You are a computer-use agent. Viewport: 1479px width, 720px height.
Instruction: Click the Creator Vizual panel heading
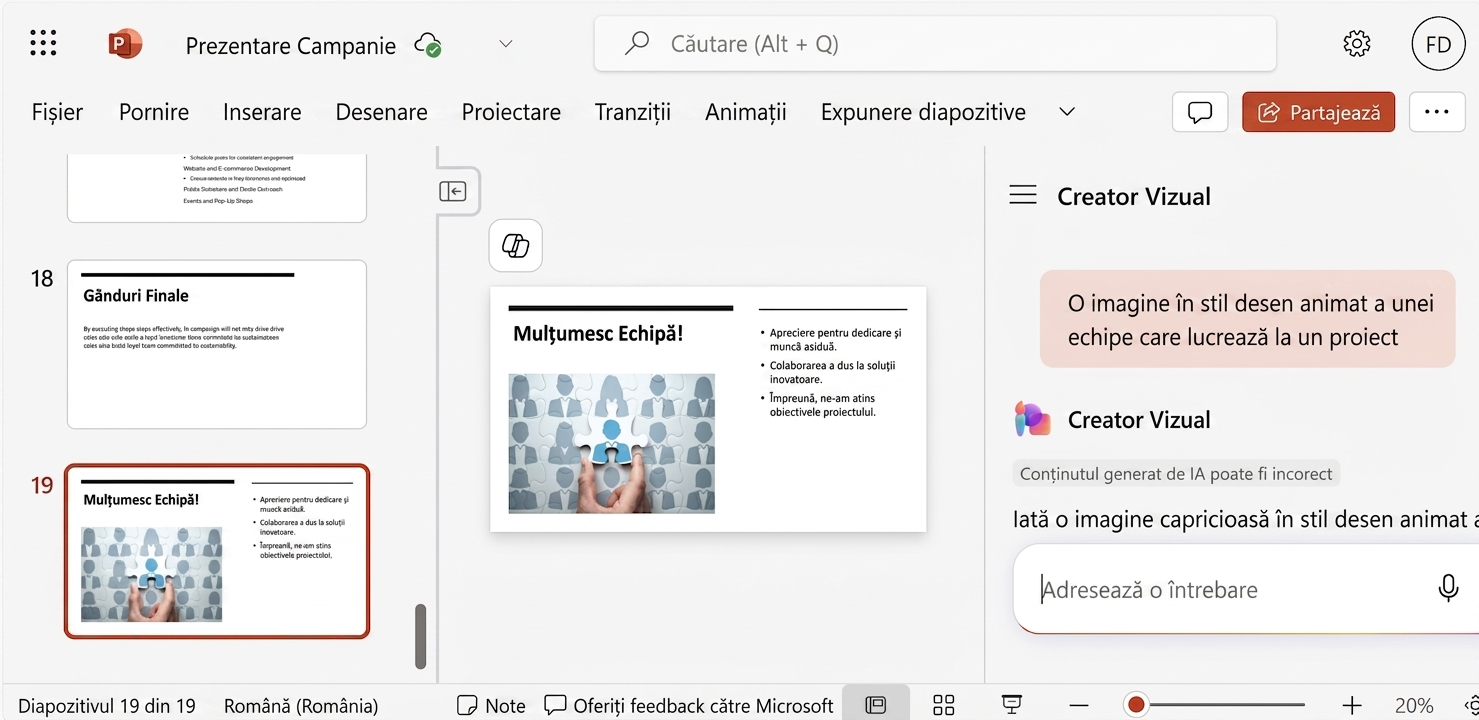pos(1134,196)
